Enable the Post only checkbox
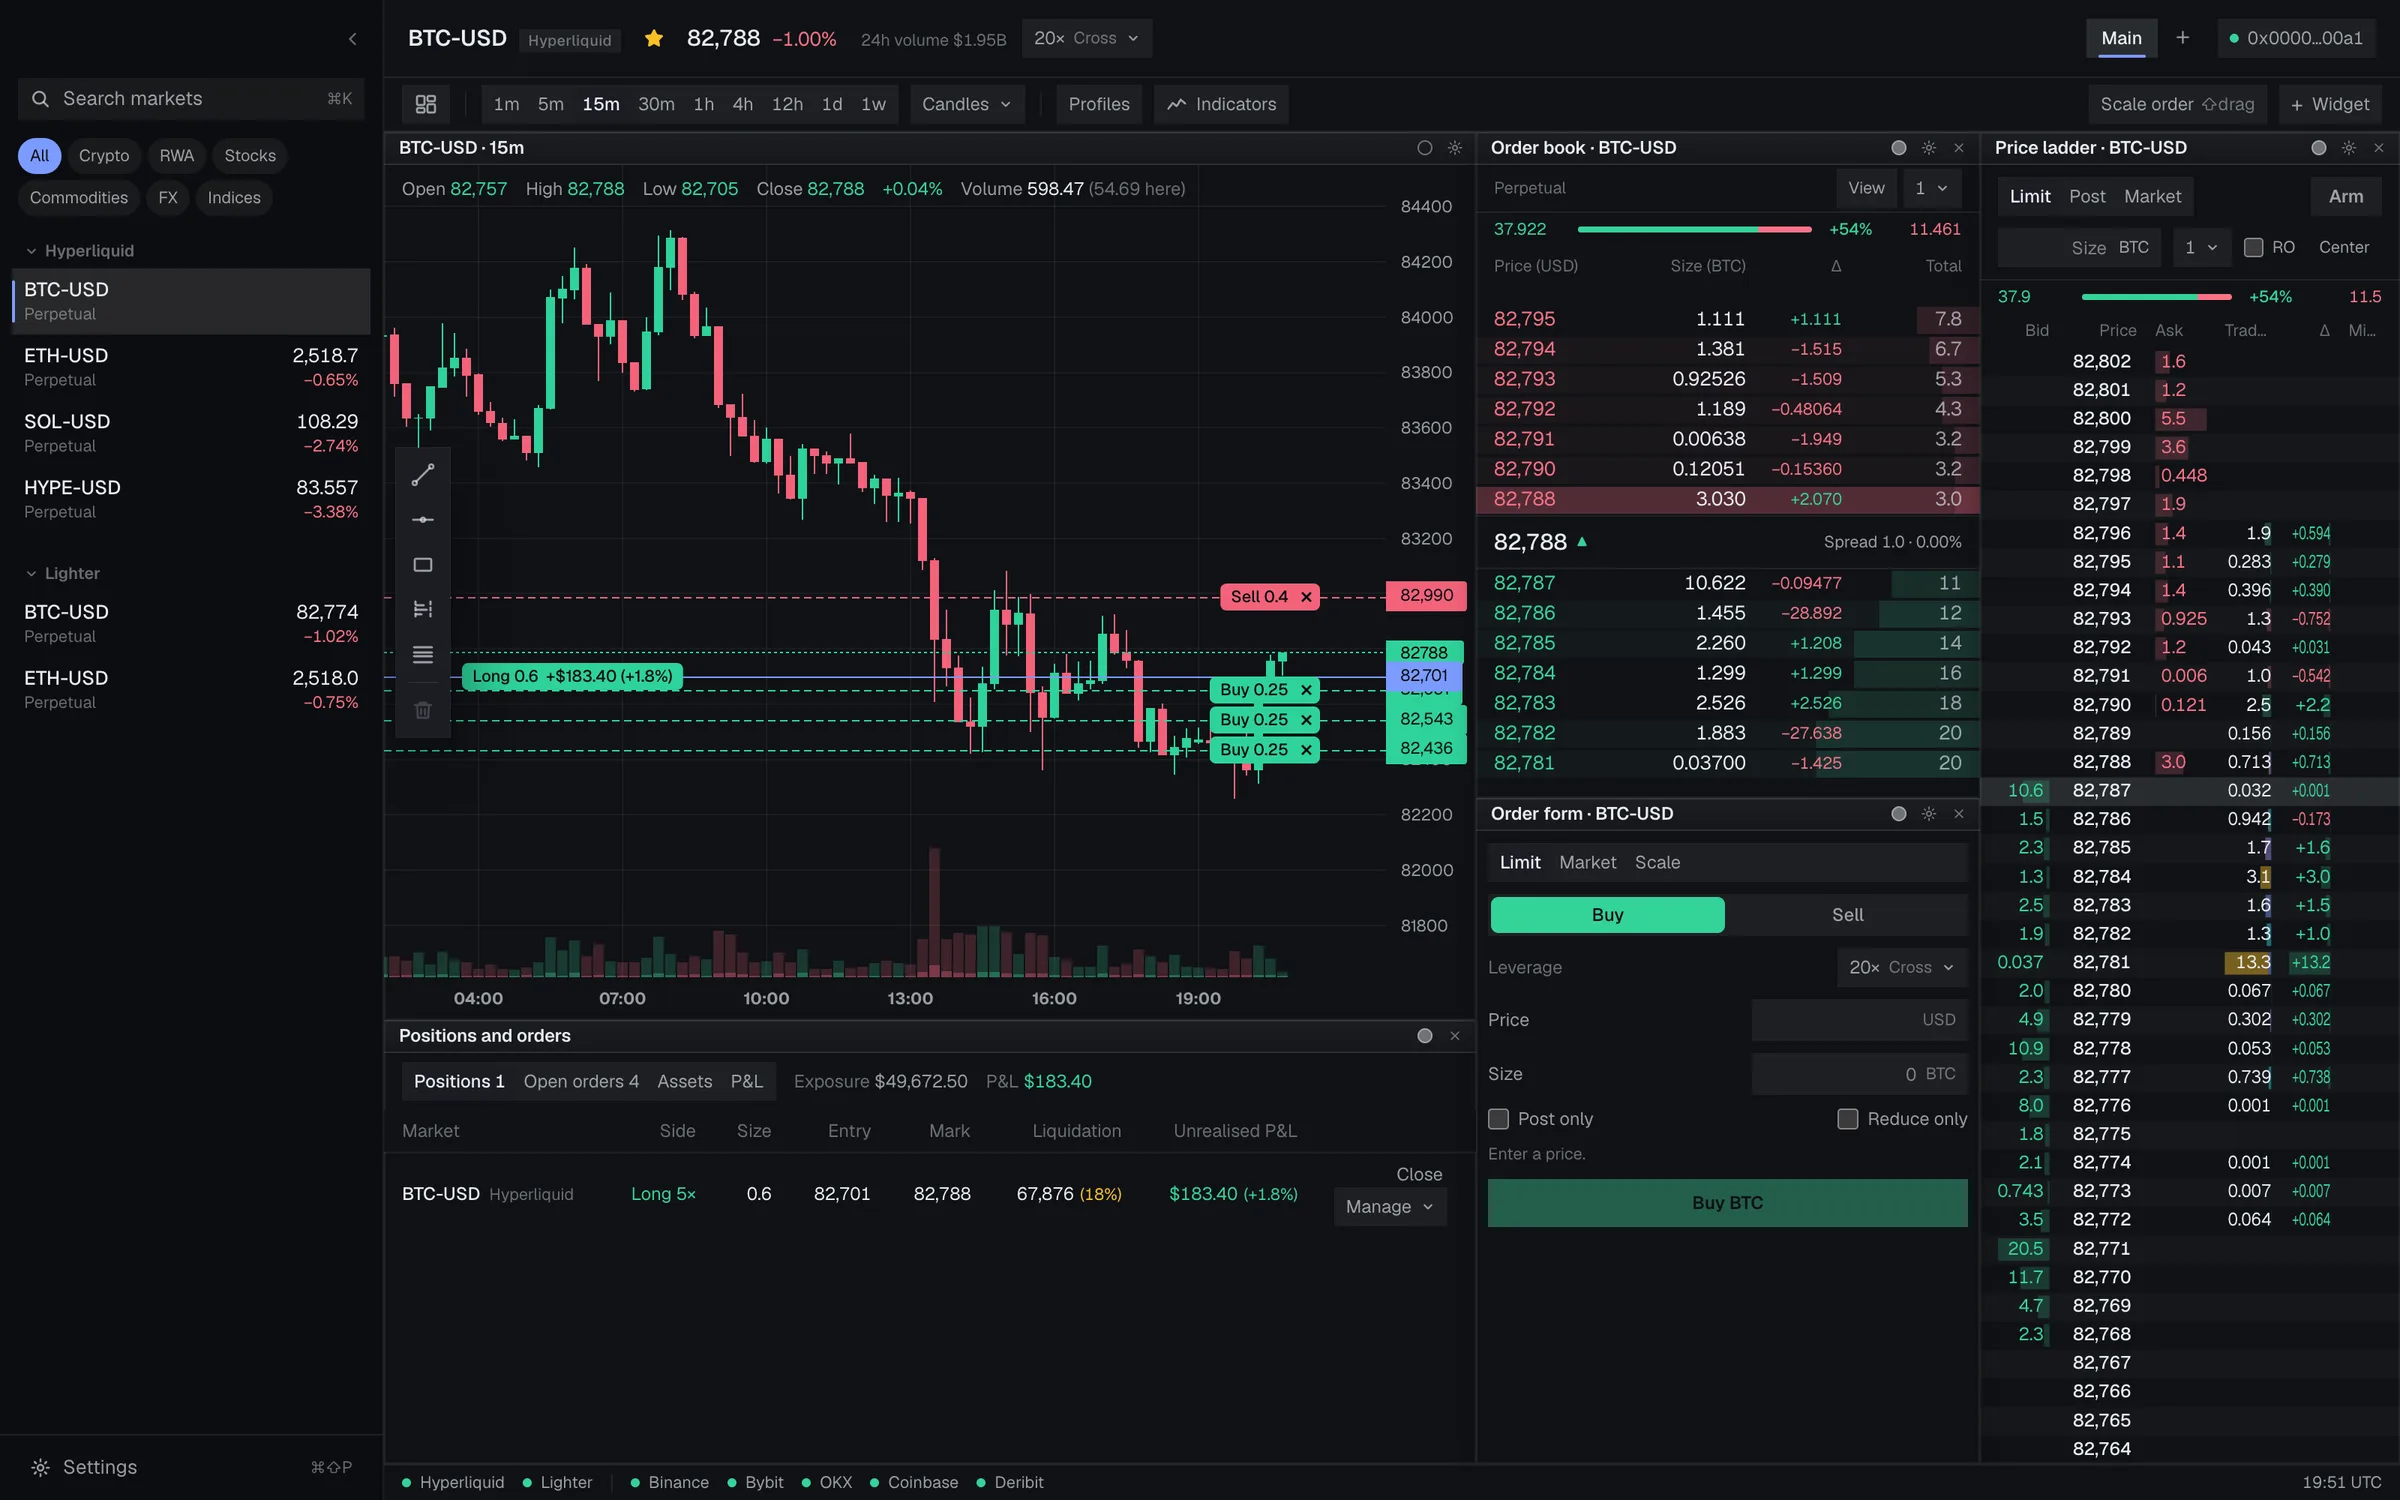The width and height of the screenshot is (2400, 1500). [x=1499, y=1119]
